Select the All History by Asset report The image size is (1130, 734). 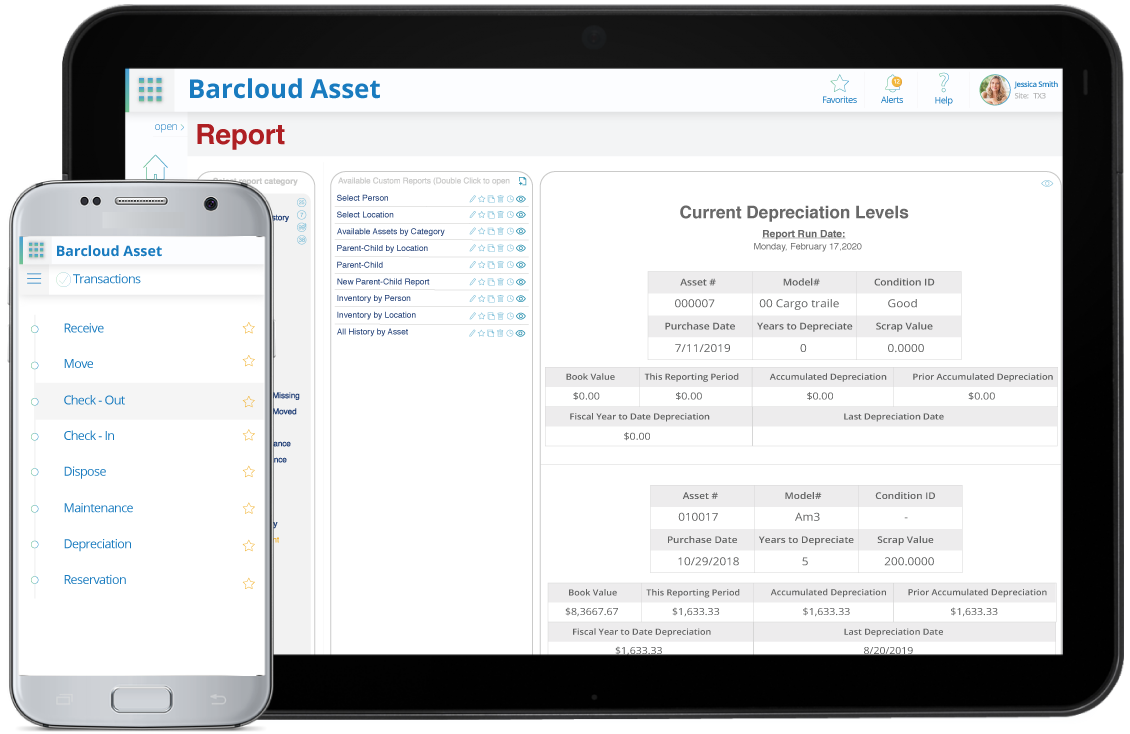(x=373, y=332)
